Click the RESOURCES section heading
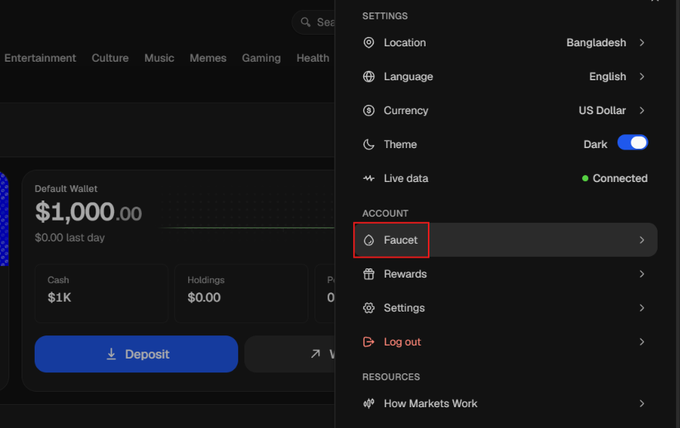Screen dimensions: 680x428 point(391,377)
